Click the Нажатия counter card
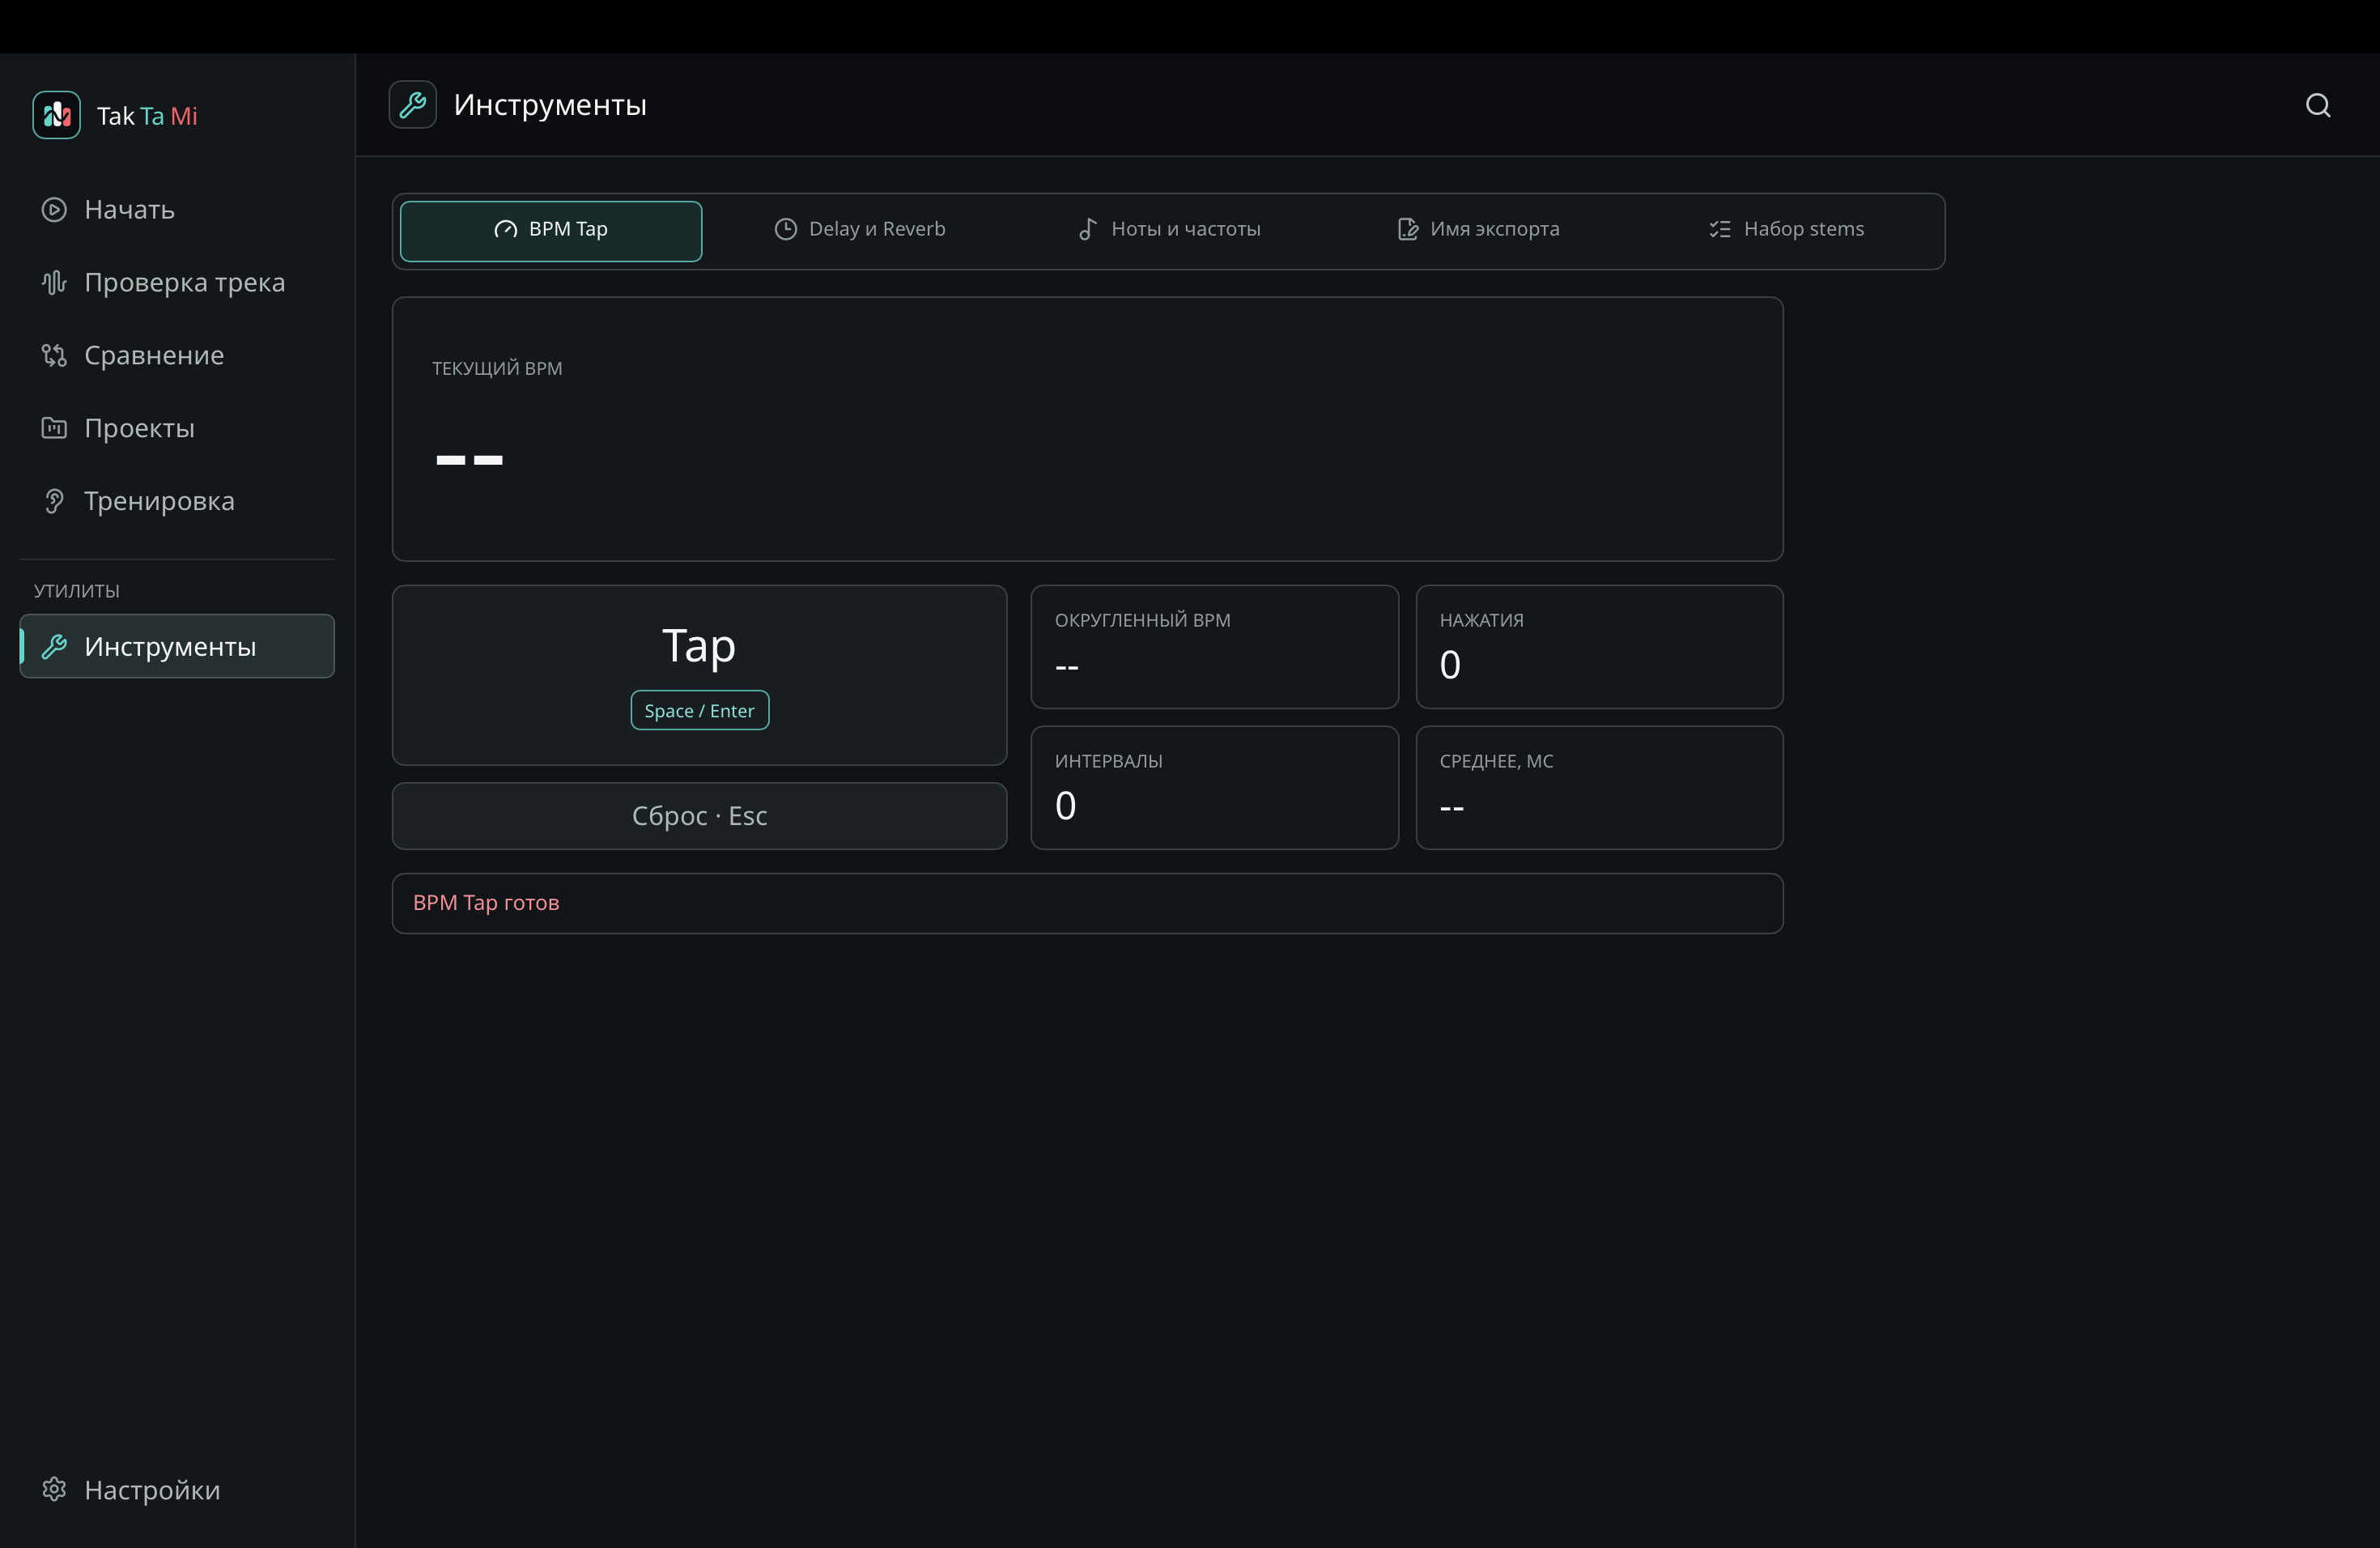The height and width of the screenshot is (1548, 2380). point(1599,647)
